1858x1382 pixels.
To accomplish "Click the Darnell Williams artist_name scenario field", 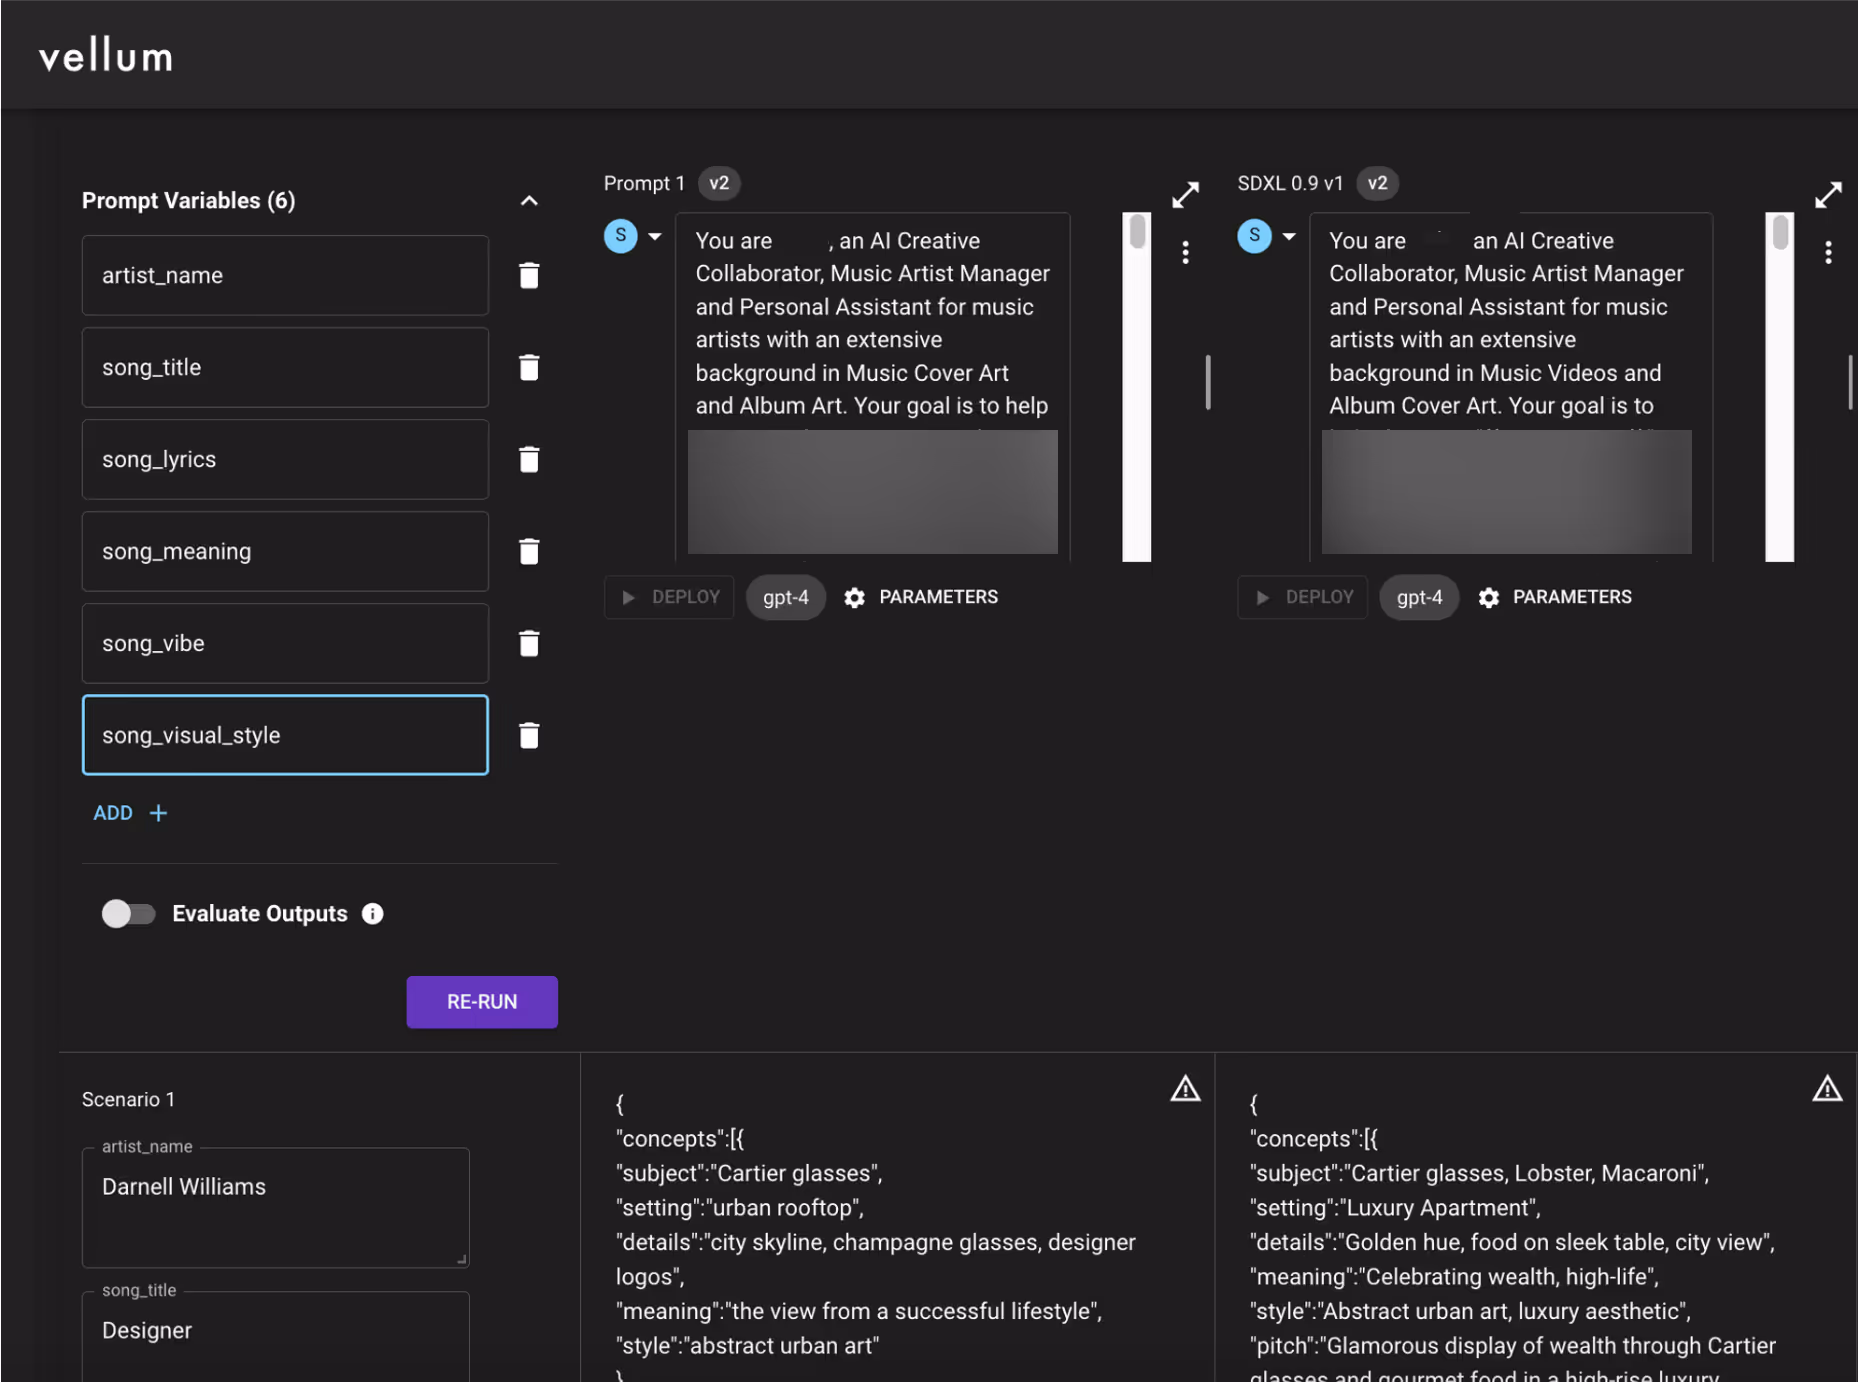I will point(276,1208).
